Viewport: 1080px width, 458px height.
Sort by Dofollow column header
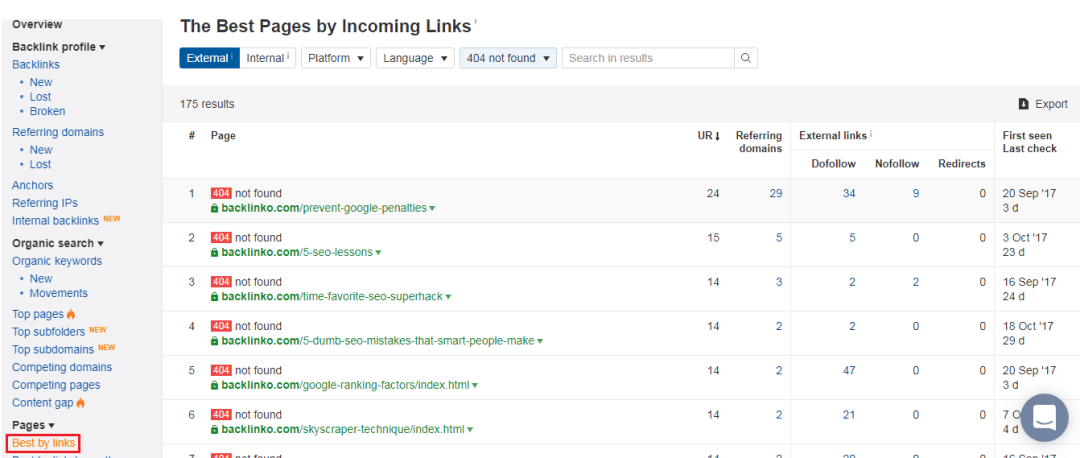[834, 164]
